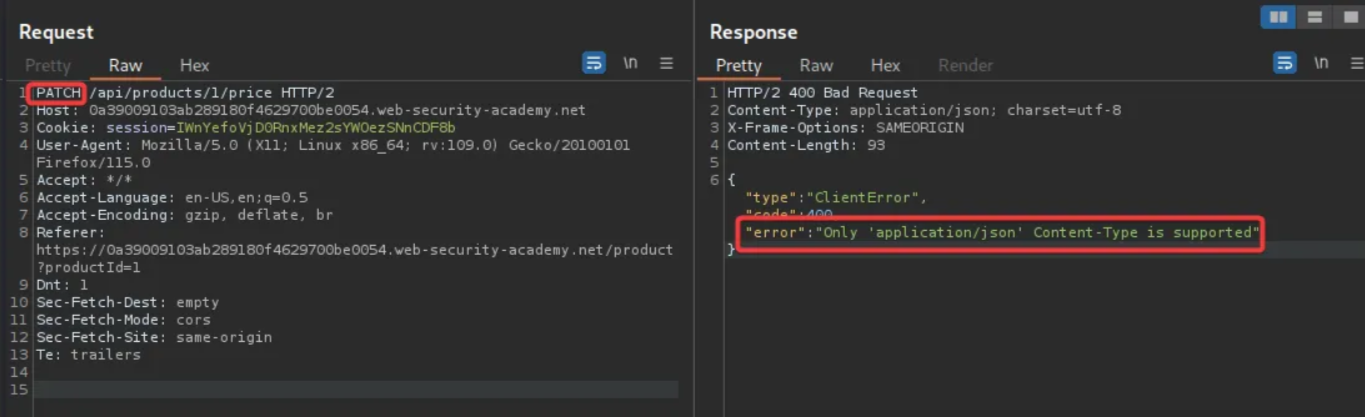
Task: Select top-bottom split layout icon
Action: (x=1315, y=17)
